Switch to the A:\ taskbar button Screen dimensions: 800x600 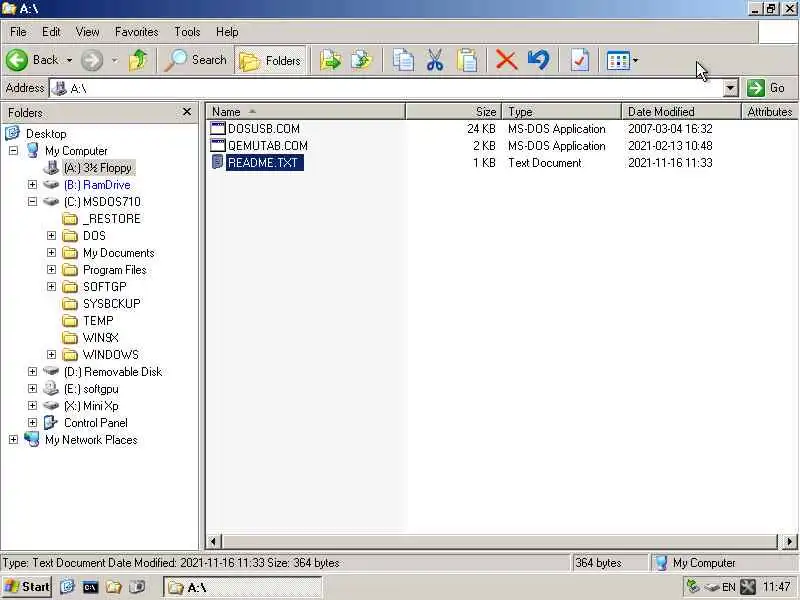point(243,587)
